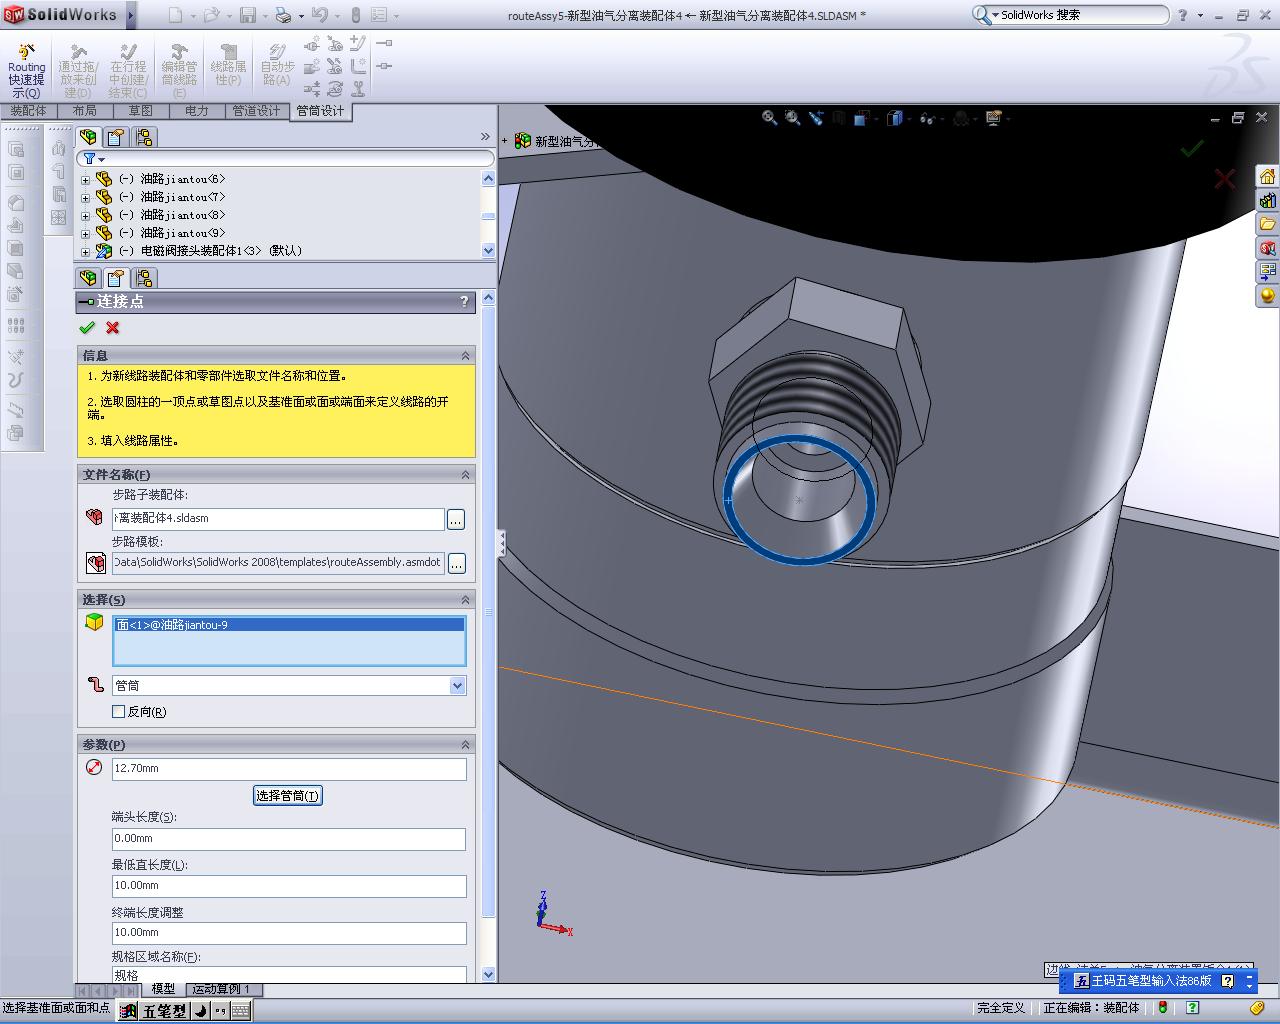Open the 管筒 route type dropdown
Image resolution: width=1280 pixels, height=1024 pixels.
[457, 686]
